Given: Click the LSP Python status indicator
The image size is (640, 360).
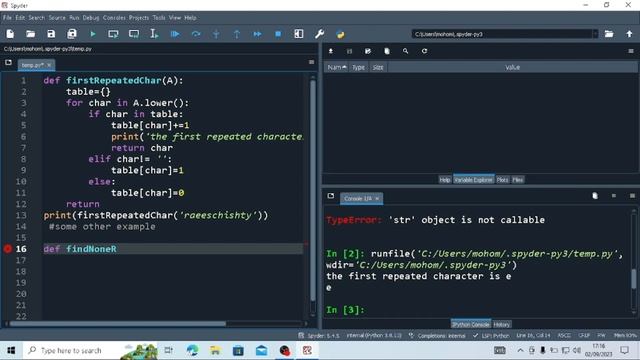Looking at the screenshot, I should click(491, 336).
